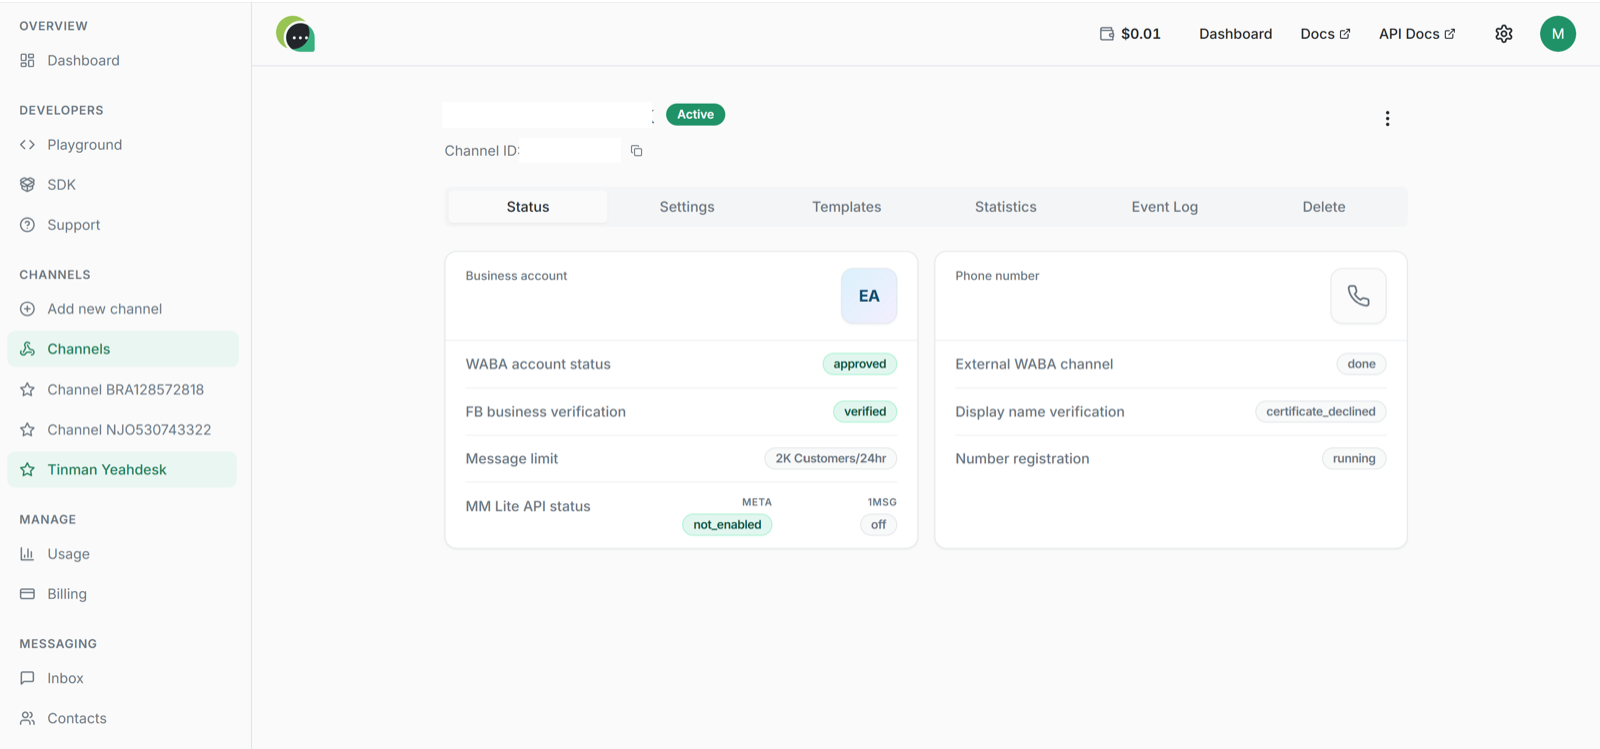
Task: Click the running Number registration badge
Action: coord(1354,459)
